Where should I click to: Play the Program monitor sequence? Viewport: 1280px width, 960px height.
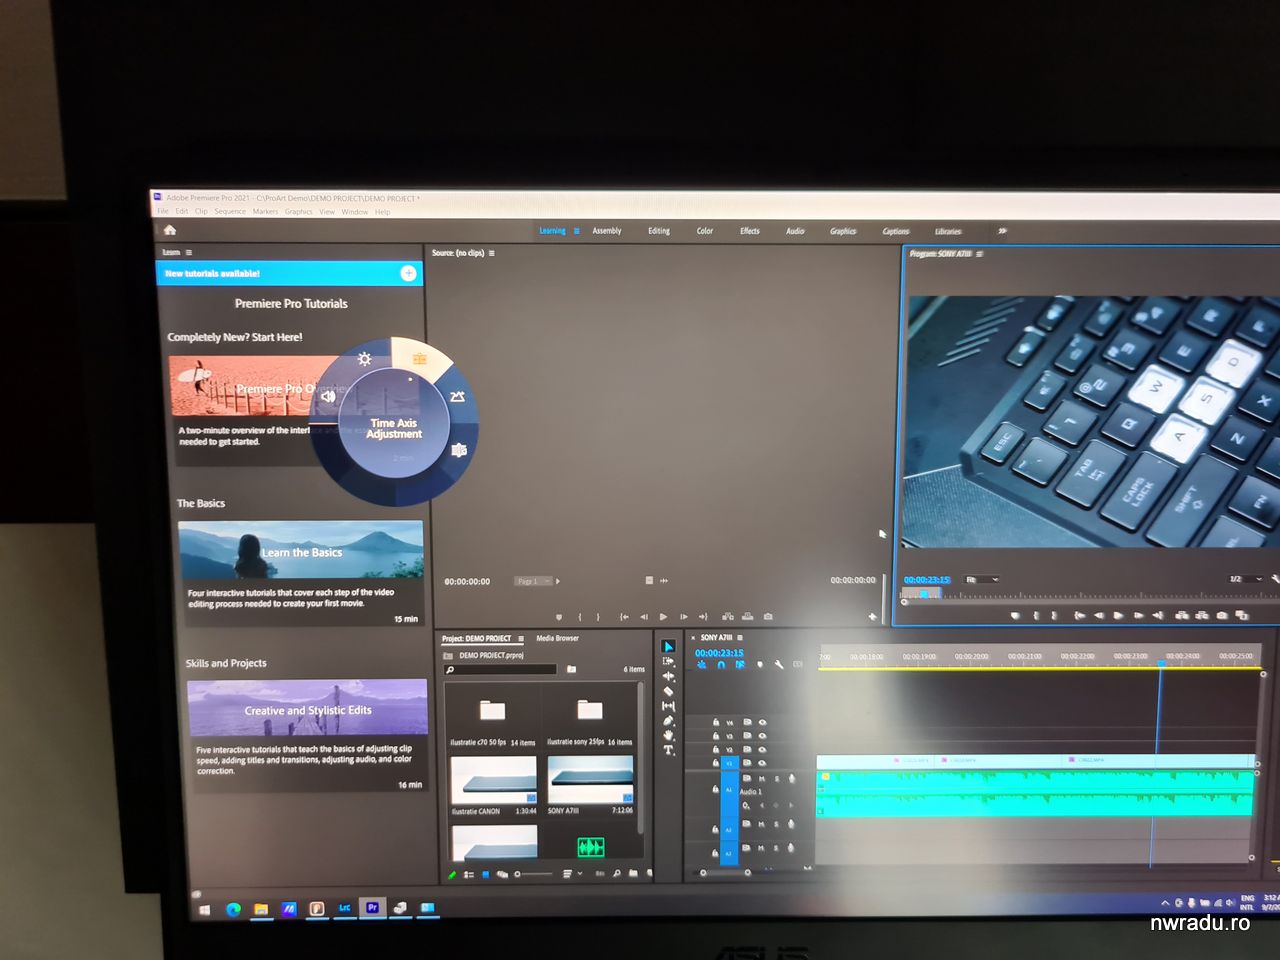1118,615
